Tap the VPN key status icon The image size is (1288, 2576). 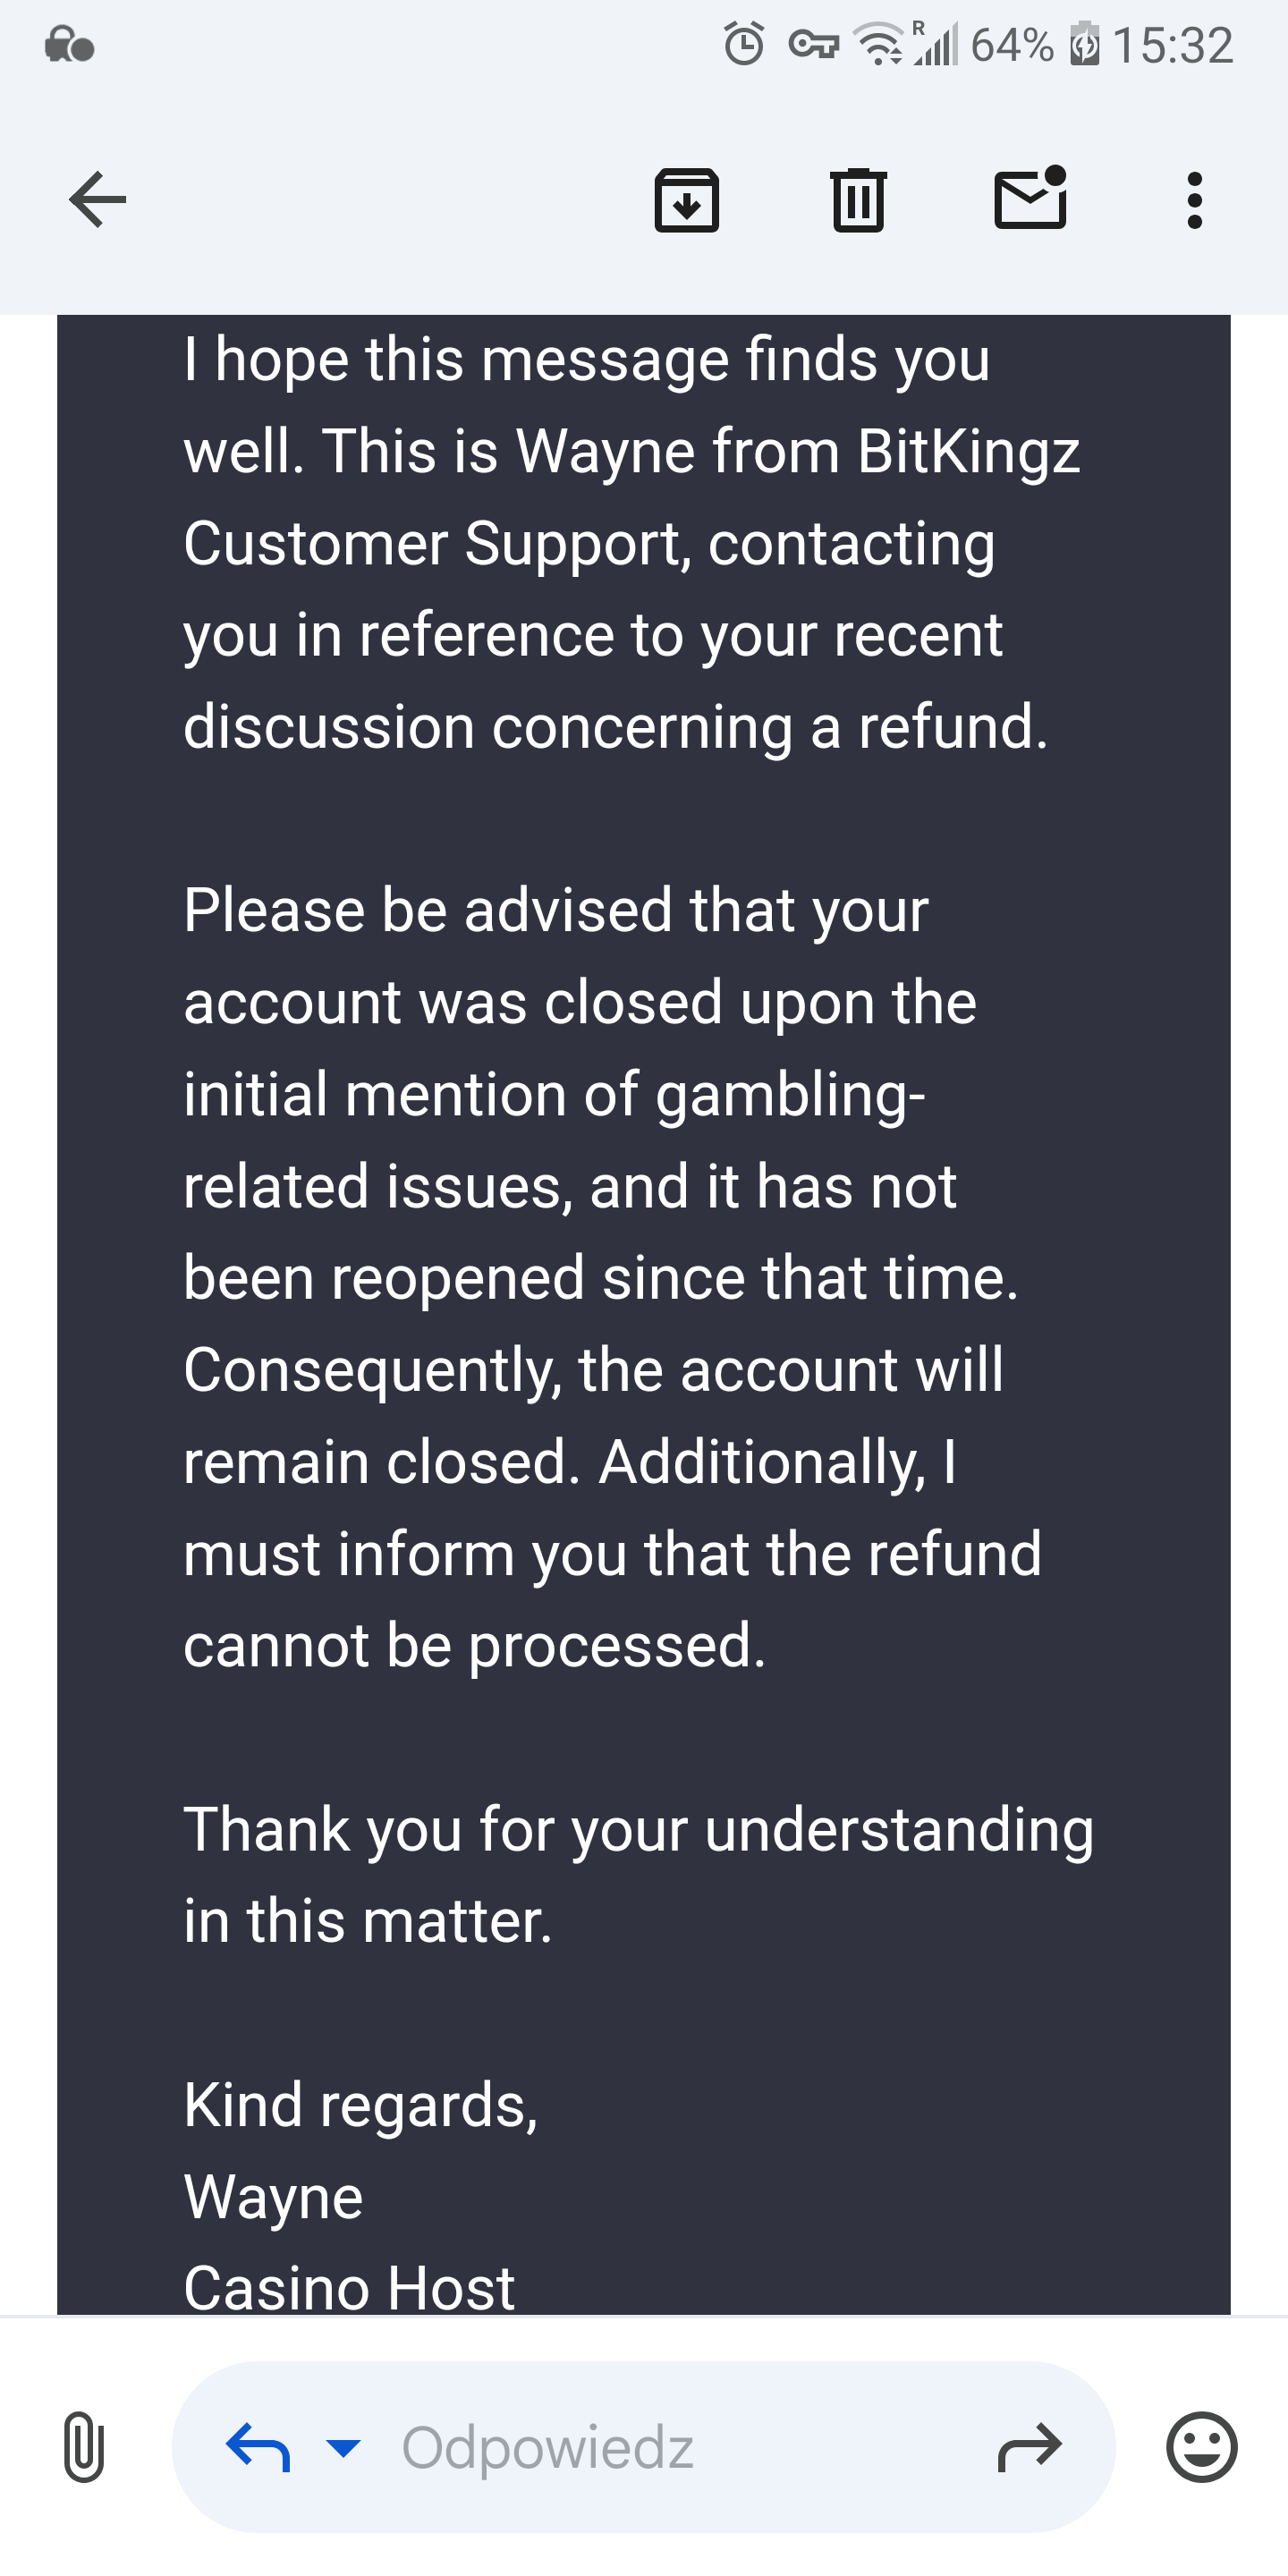(813, 45)
